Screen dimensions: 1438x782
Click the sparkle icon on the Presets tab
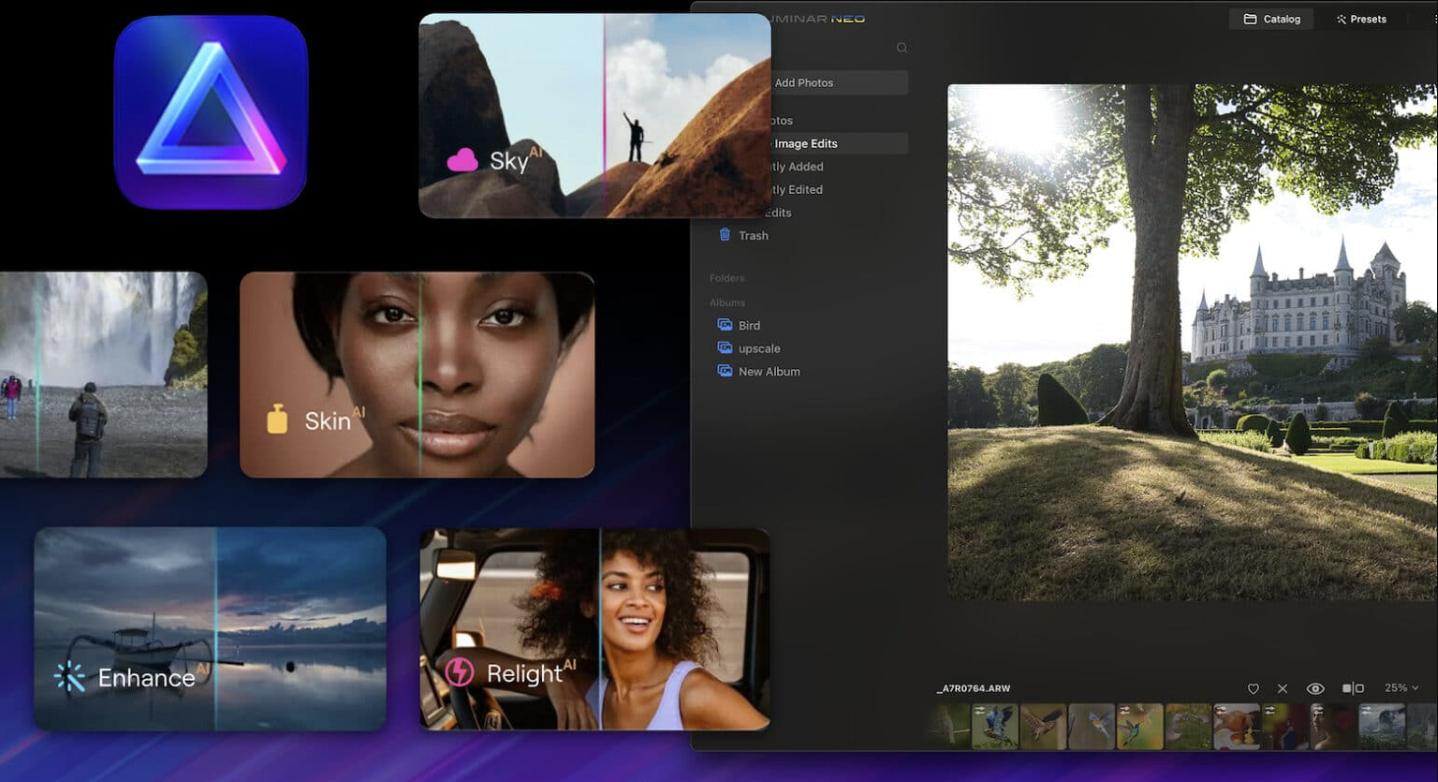[1341, 19]
